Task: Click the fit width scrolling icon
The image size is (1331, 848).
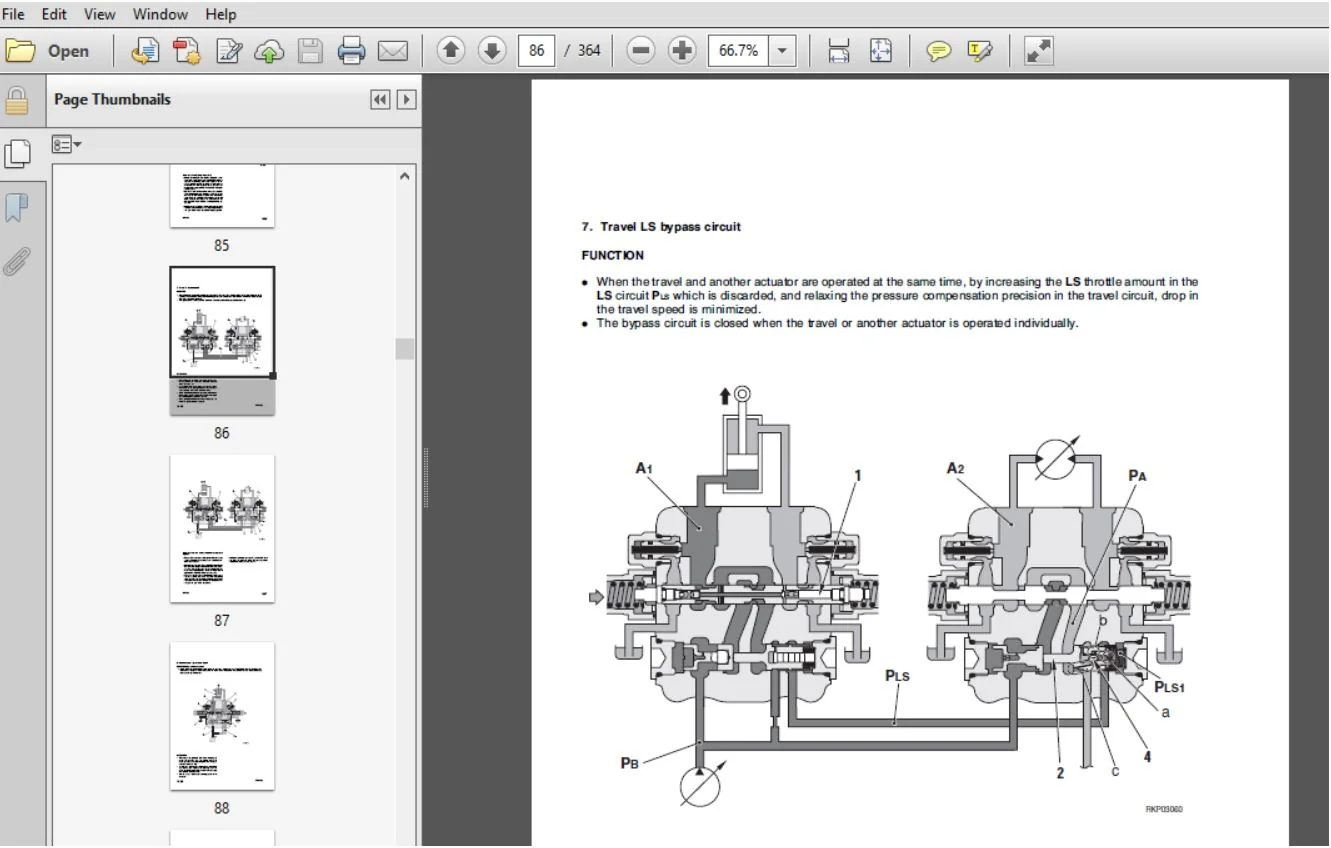Action: coord(839,51)
